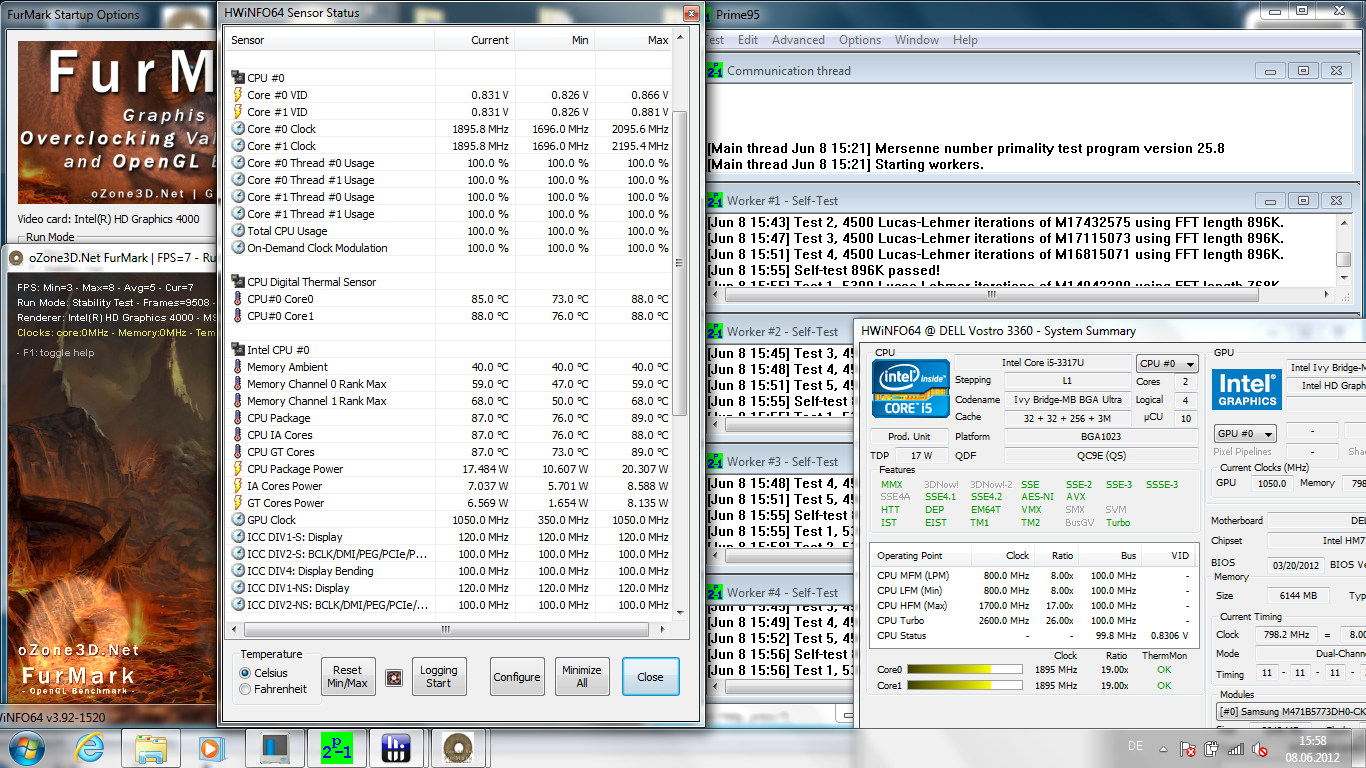Open Windows Media Player taskbar icon
The image size is (1366, 768).
pyautogui.click(x=211, y=748)
